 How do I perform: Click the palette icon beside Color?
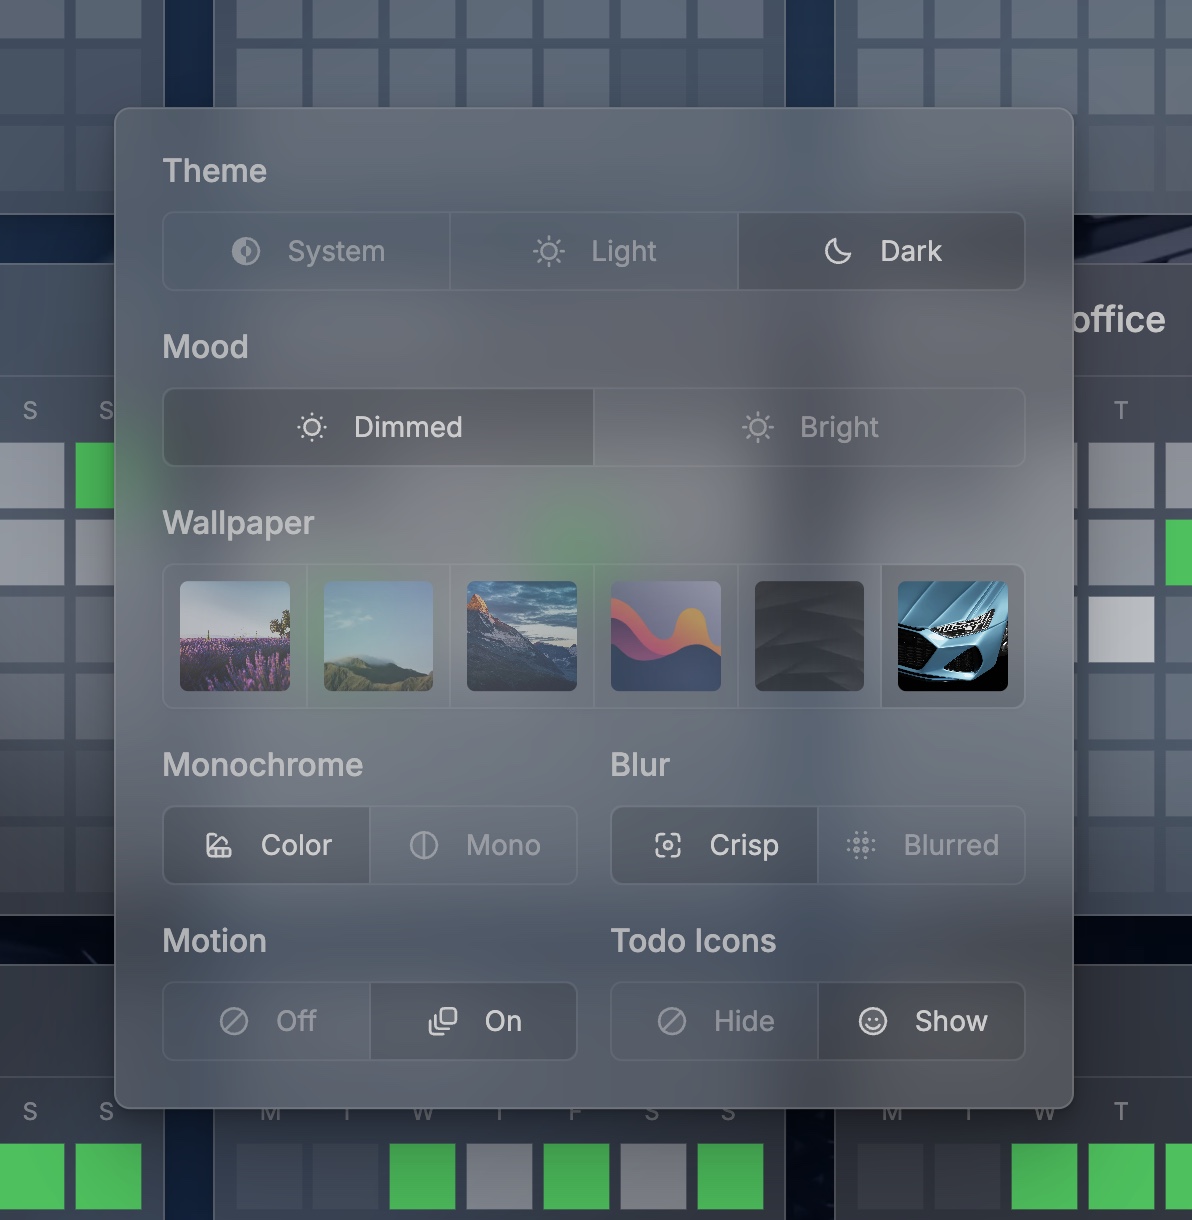pyautogui.click(x=219, y=845)
